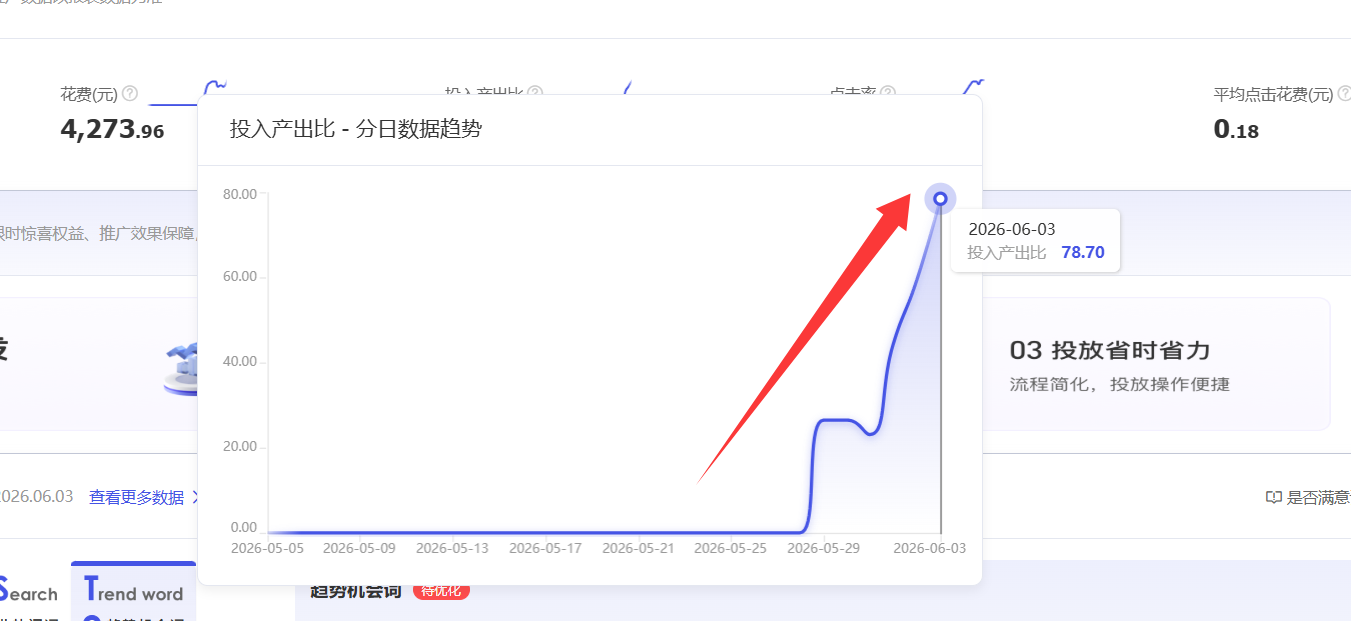
Task: Click the 2026-05-13 x-axis label
Action: pos(452,548)
